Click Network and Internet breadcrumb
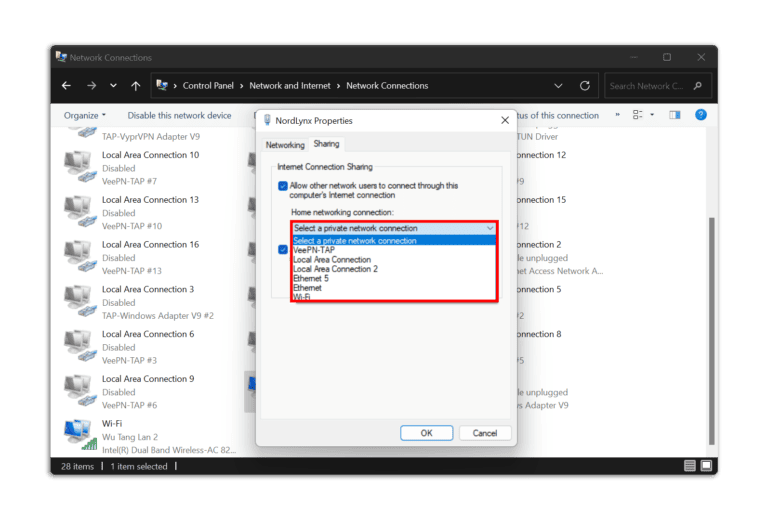The image size is (768, 520). [290, 86]
